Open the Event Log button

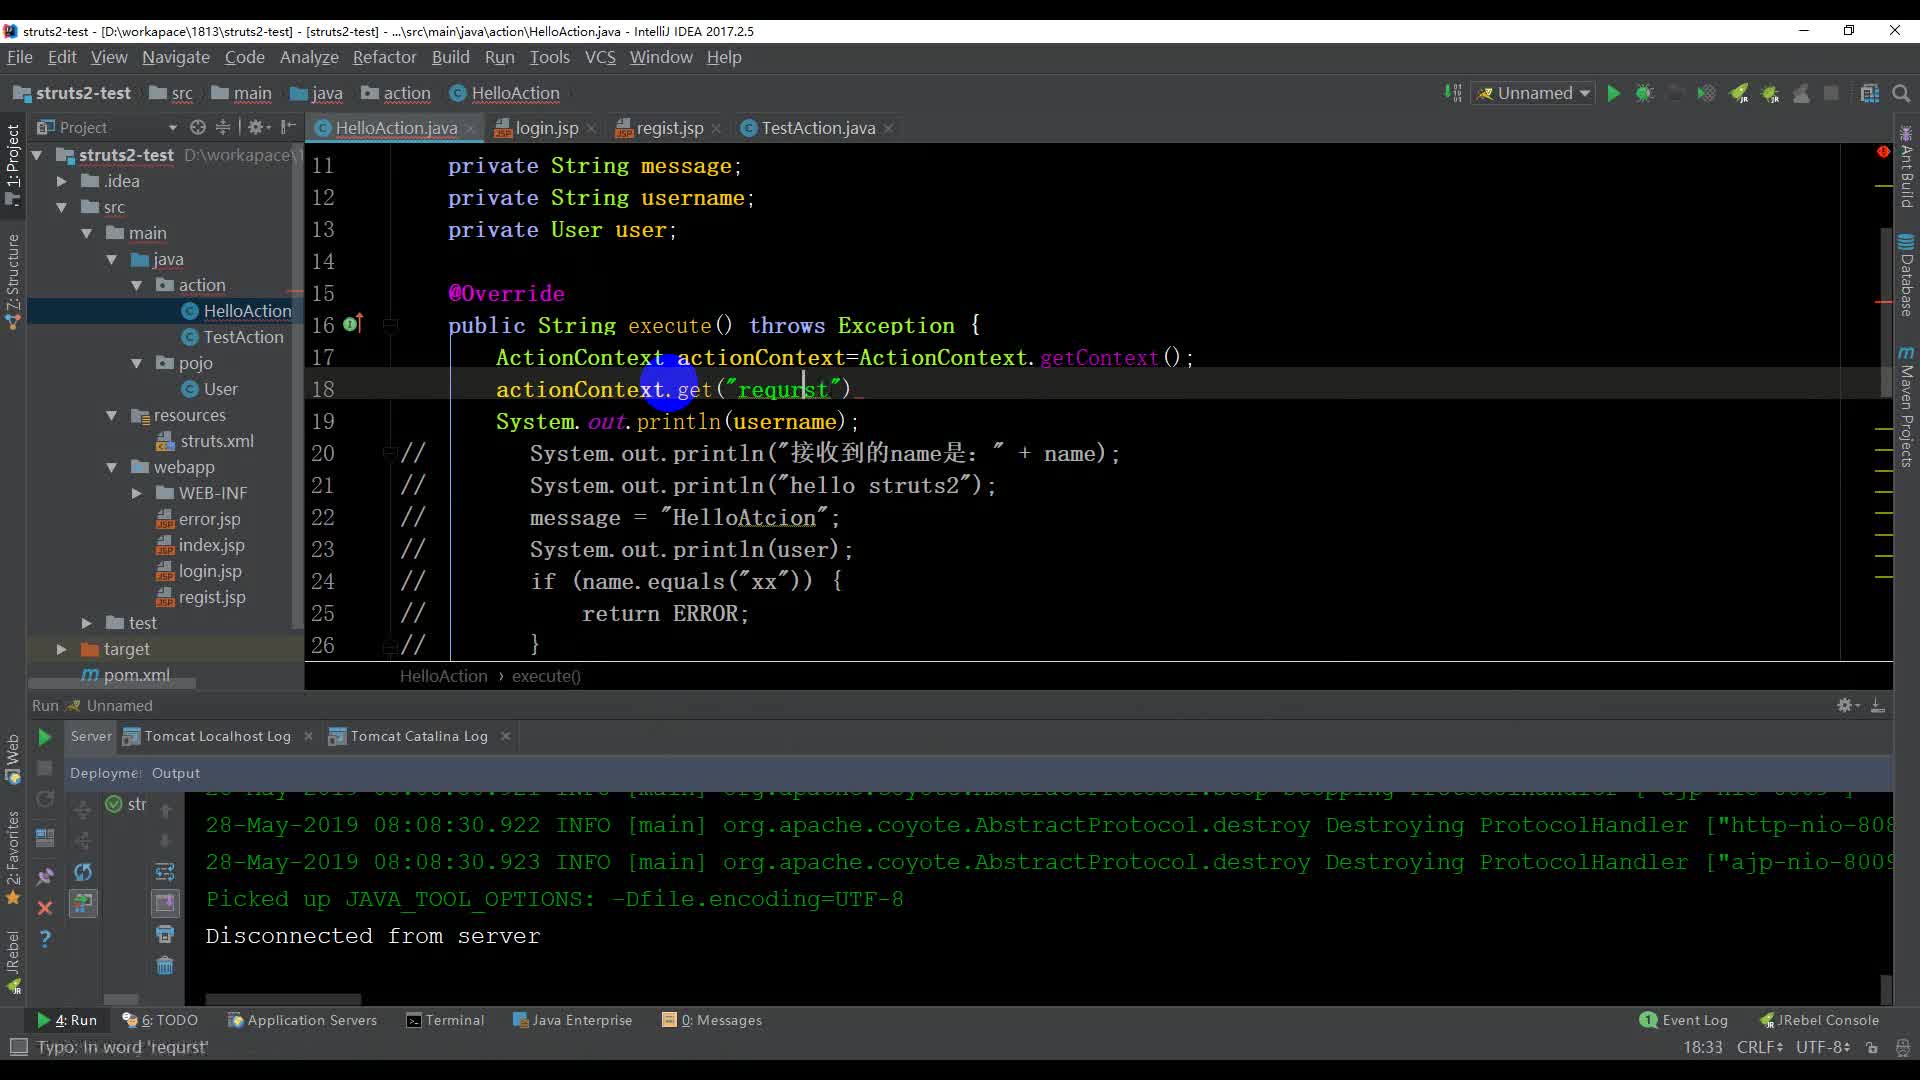click(x=1684, y=1020)
